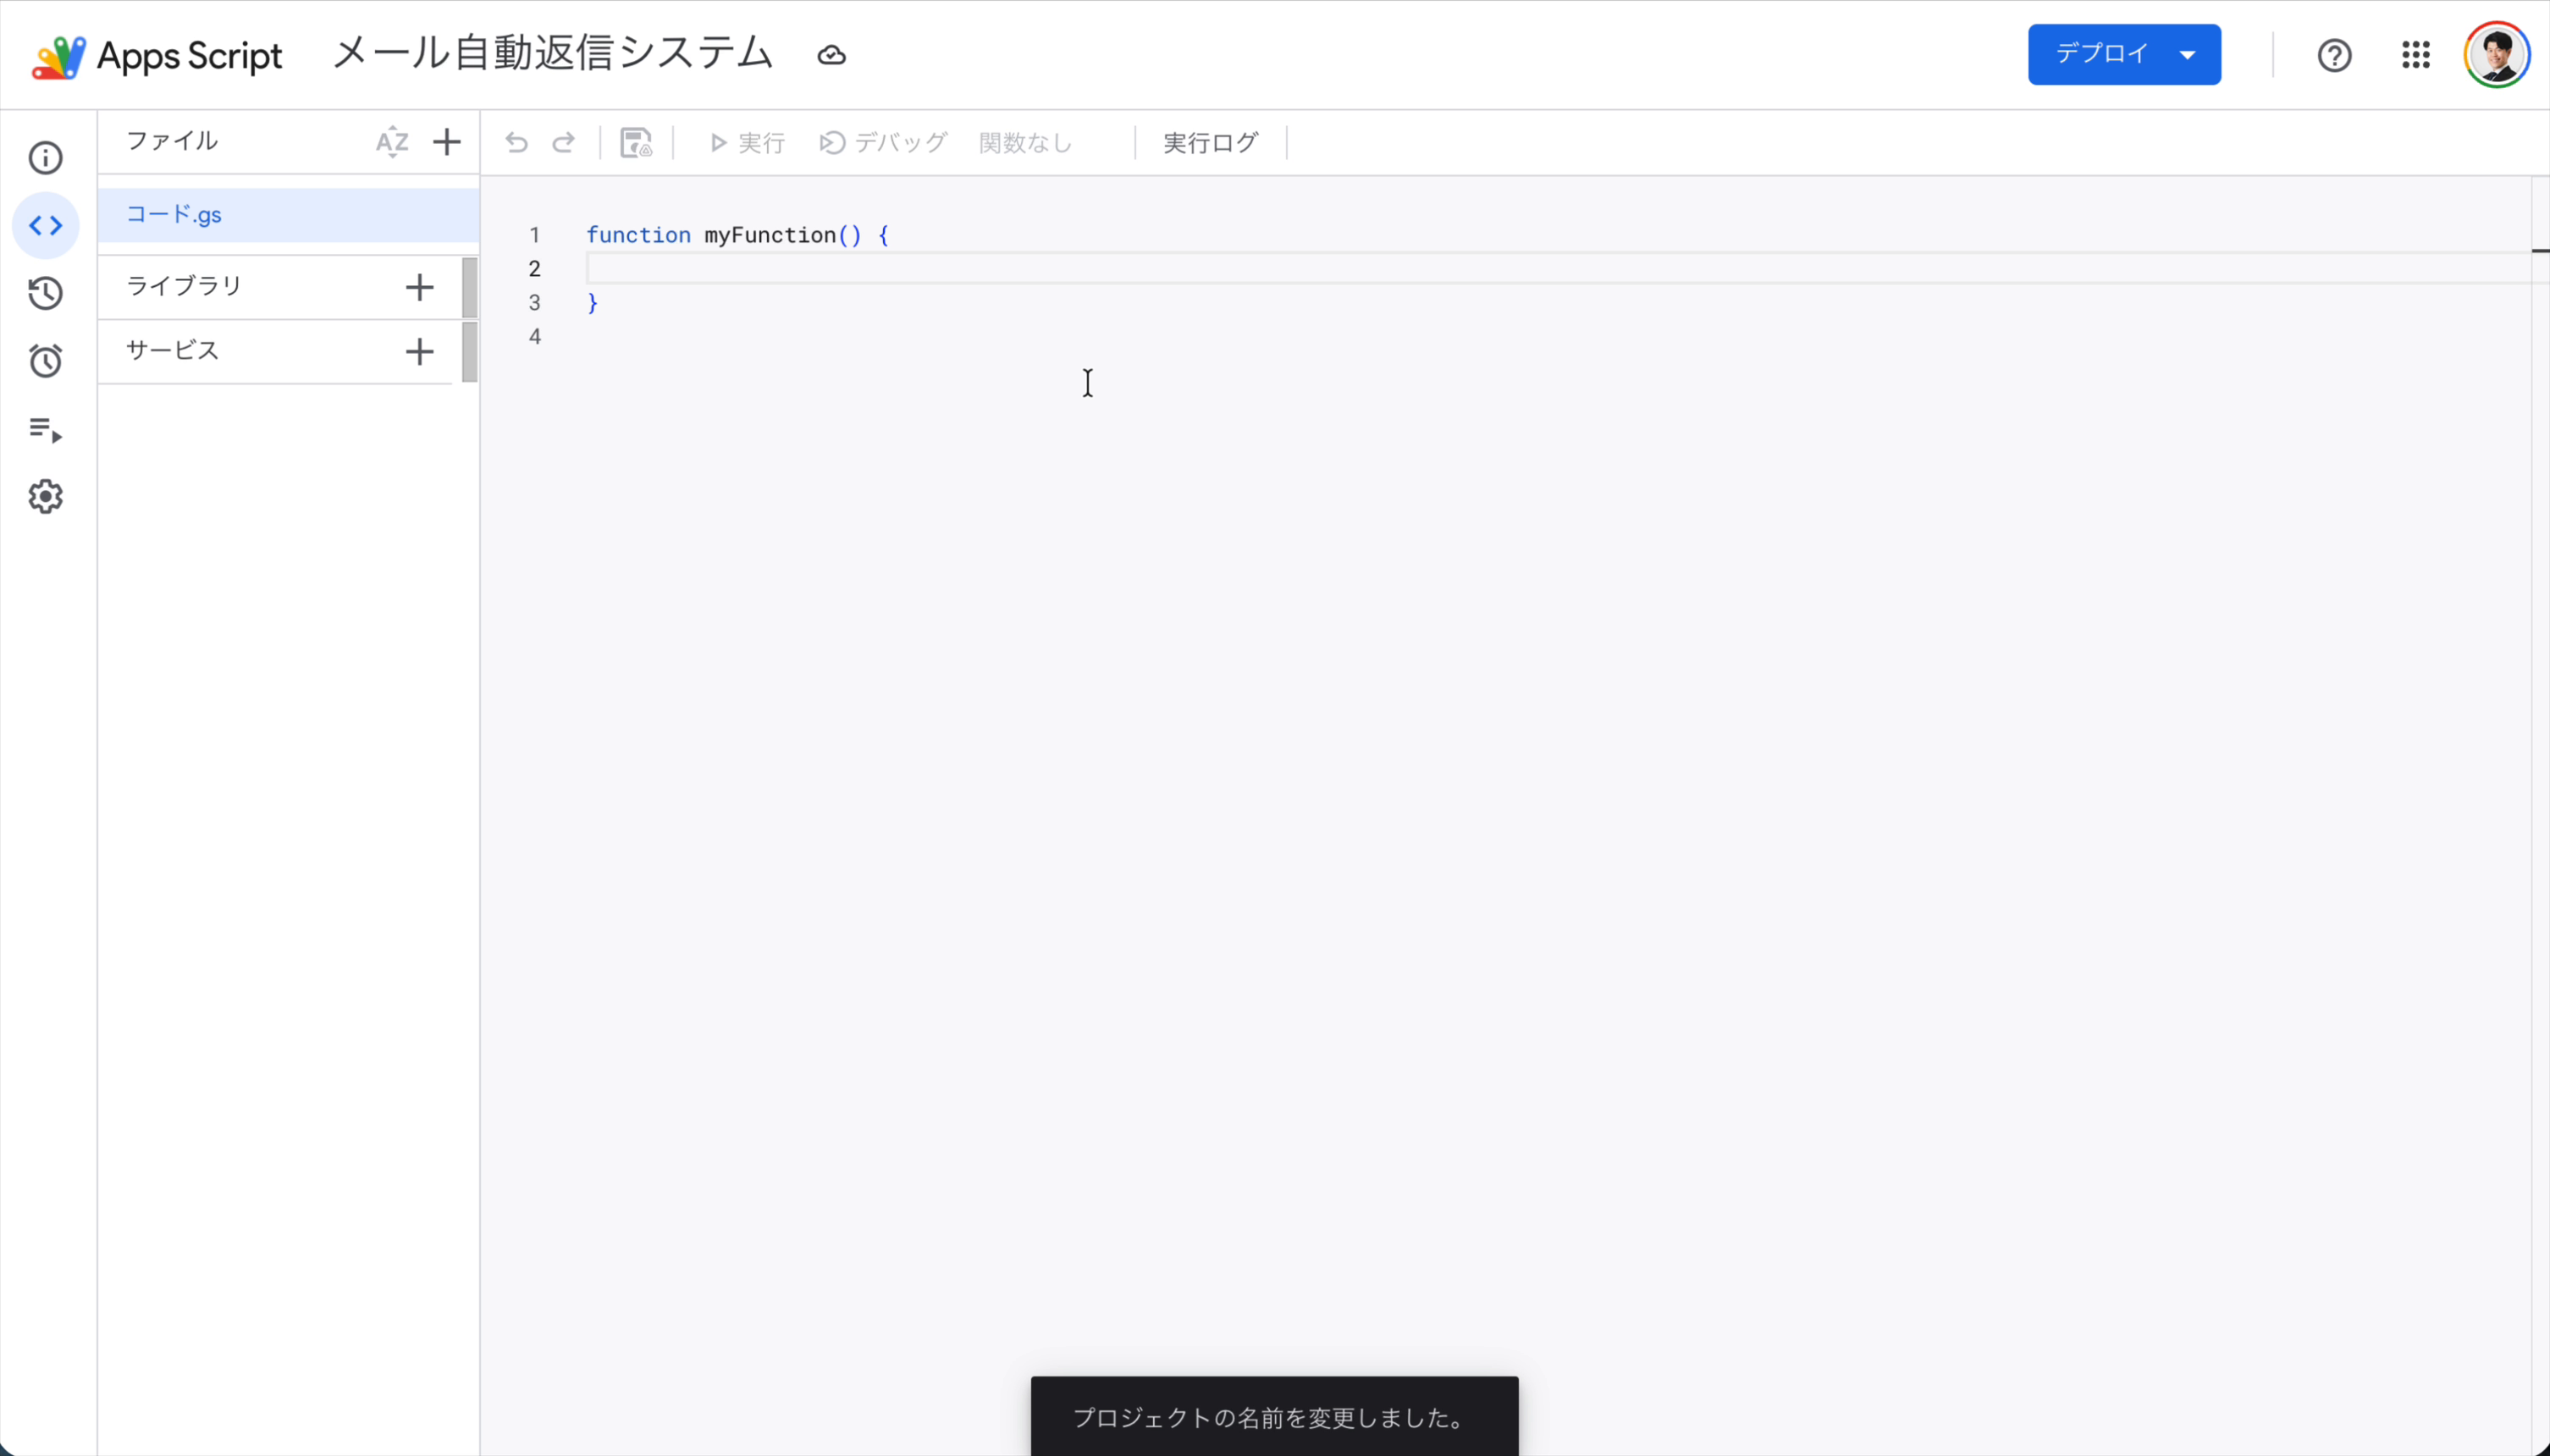This screenshot has width=2550, height=1456.
Task: Run the script with 実行
Action: [743, 143]
